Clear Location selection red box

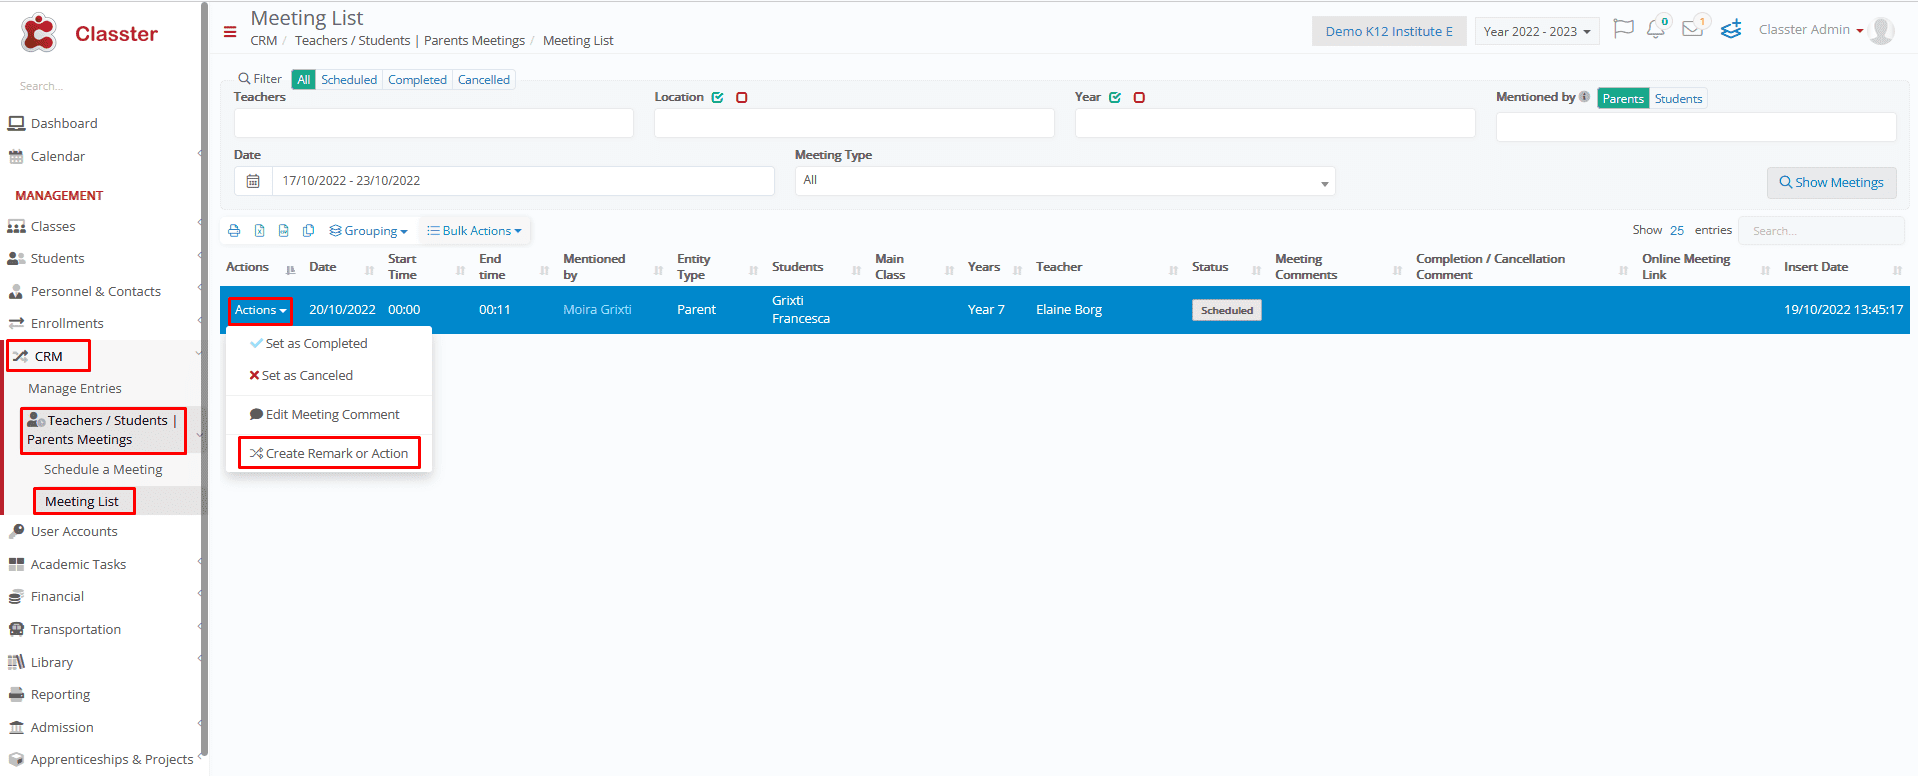pos(742,98)
